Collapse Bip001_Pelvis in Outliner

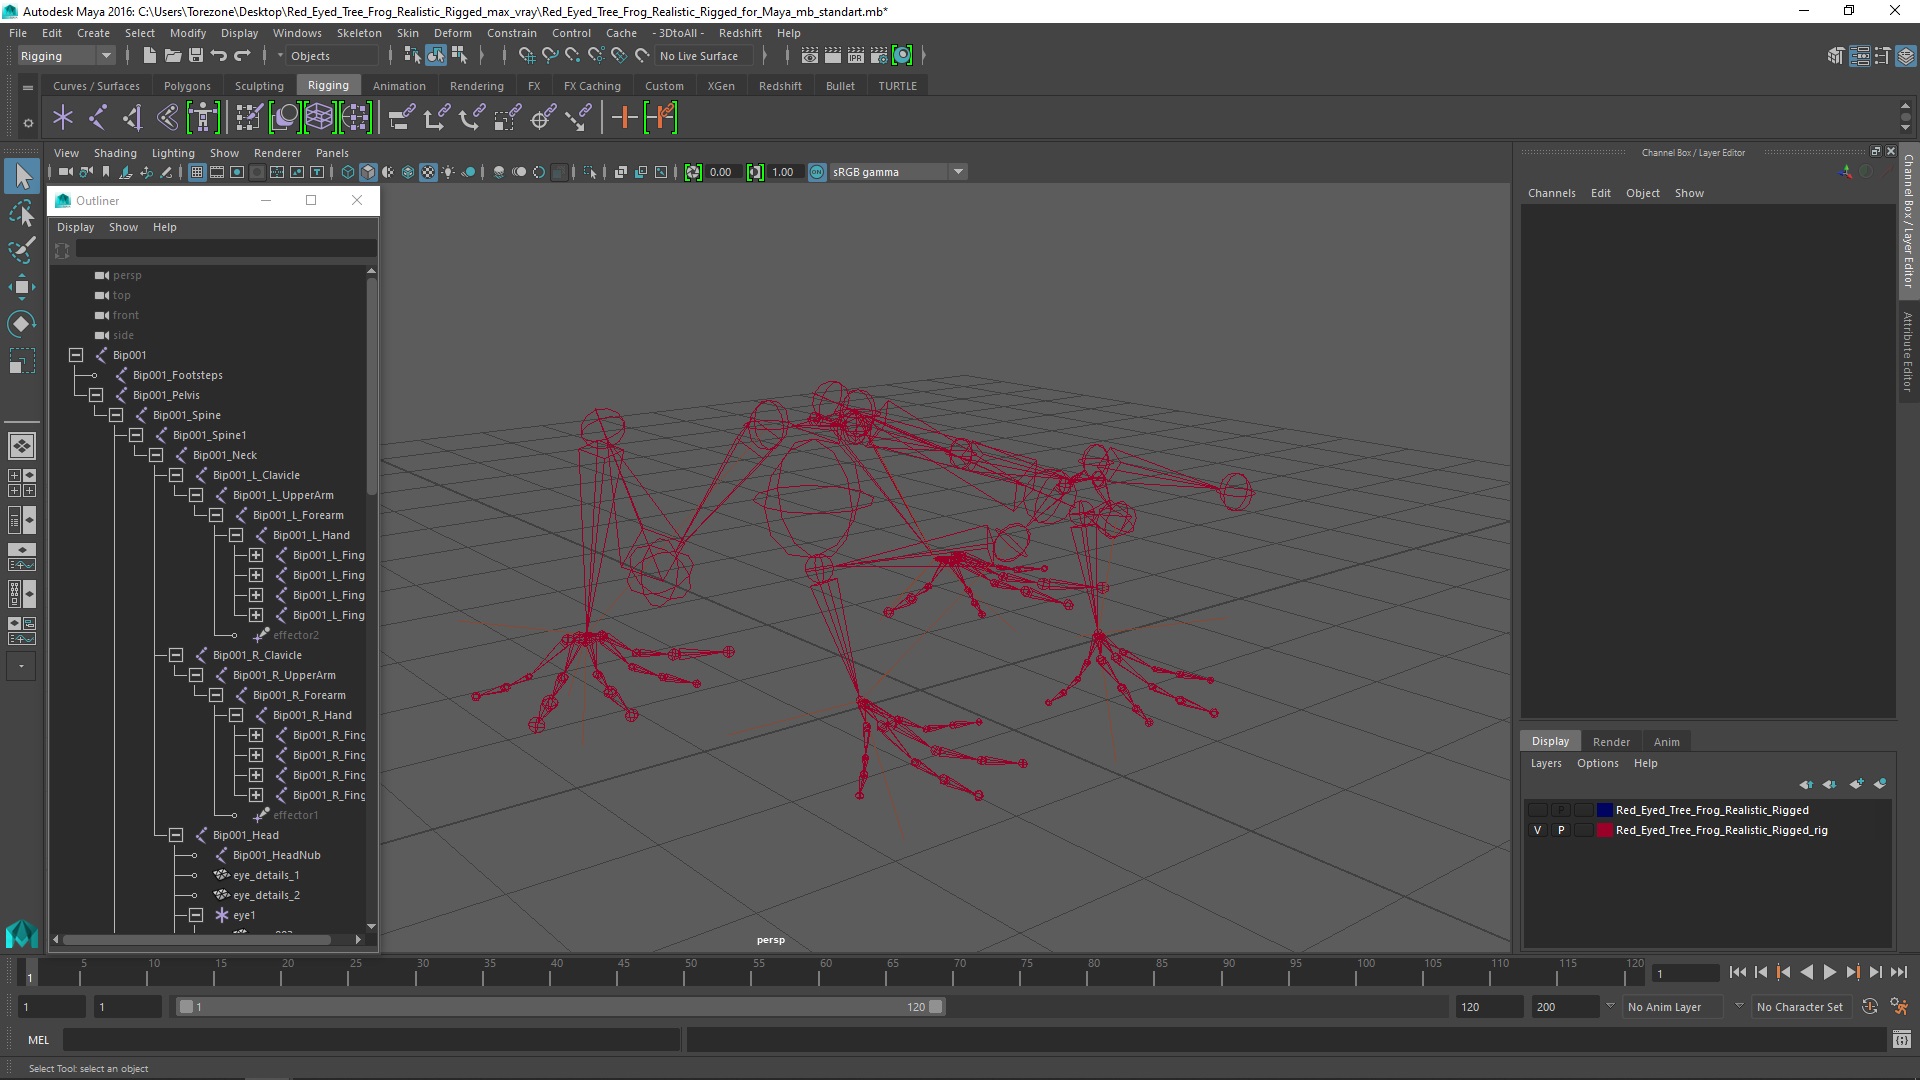96,395
